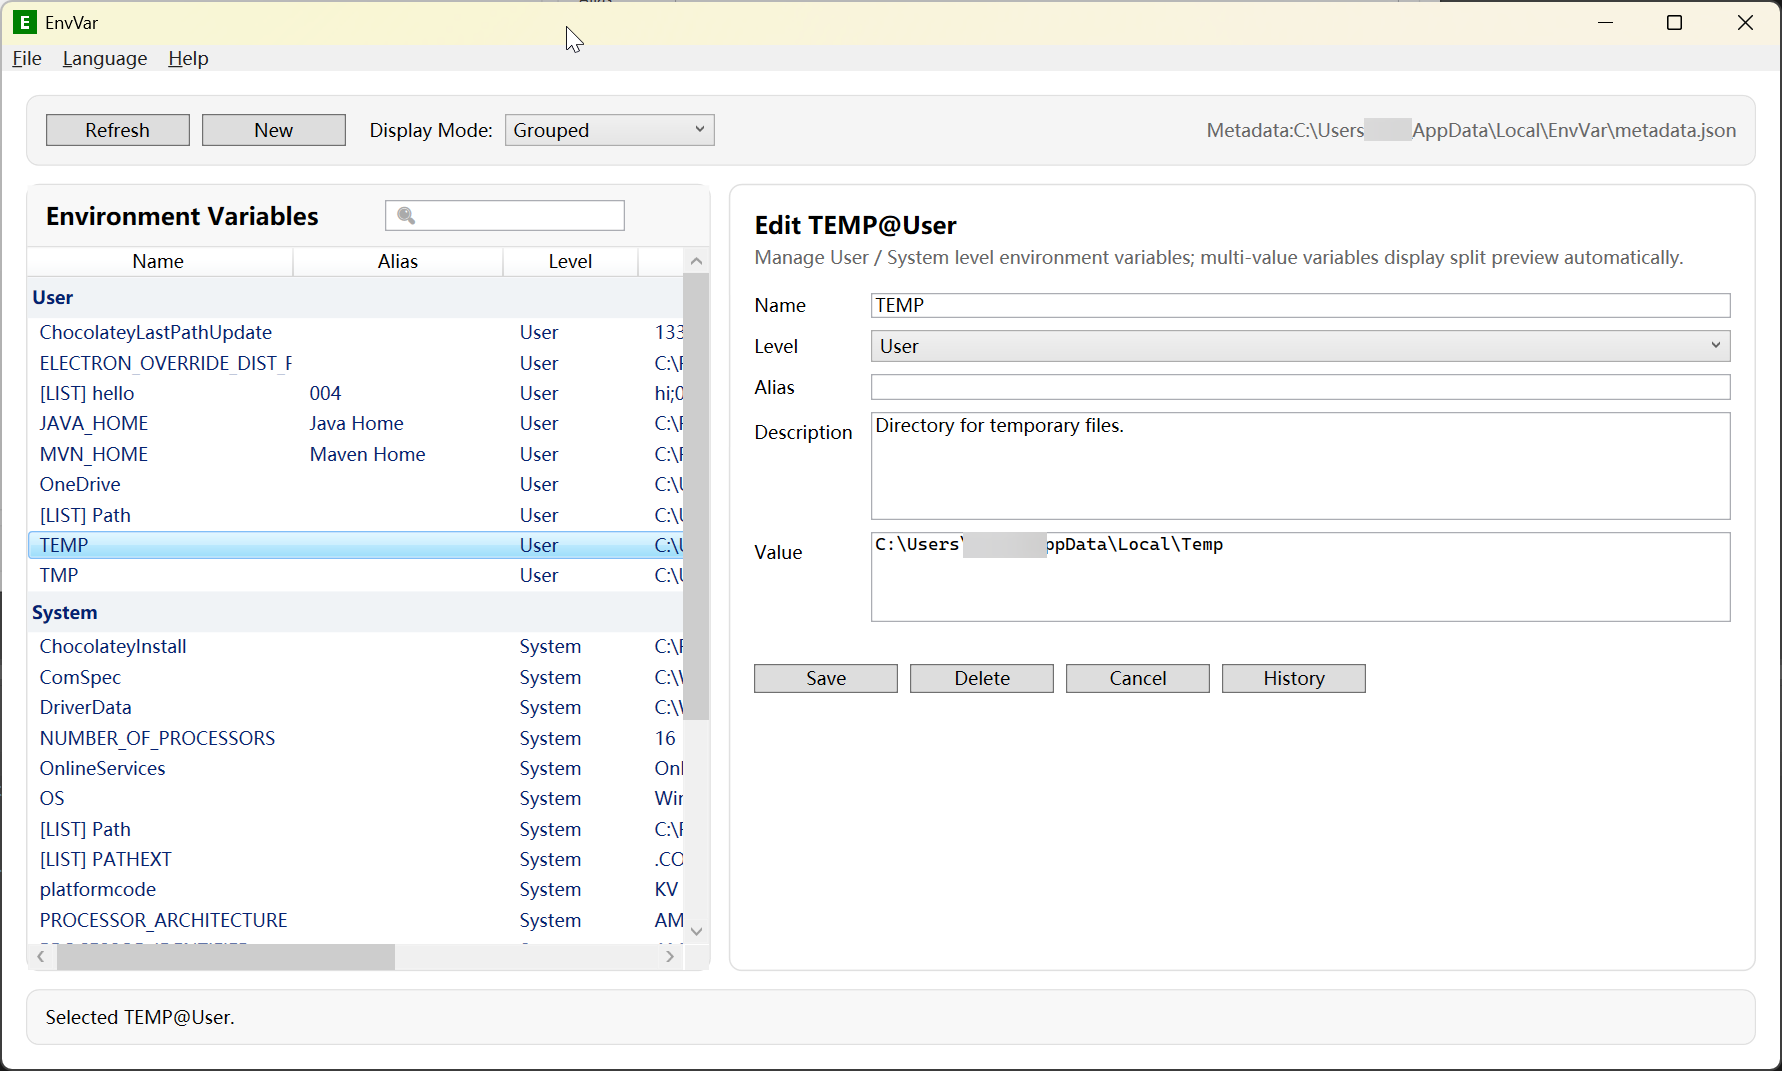Click the search magnifier icon
The image size is (1782, 1071).
point(406,215)
